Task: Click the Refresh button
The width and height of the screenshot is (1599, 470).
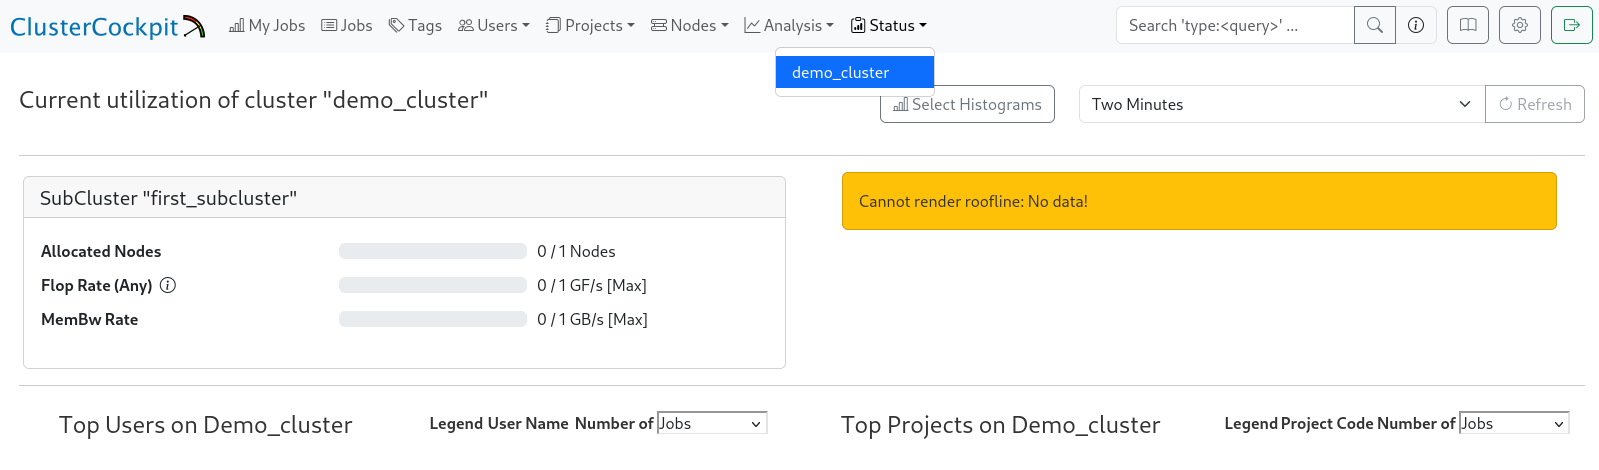Action: click(1535, 104)
